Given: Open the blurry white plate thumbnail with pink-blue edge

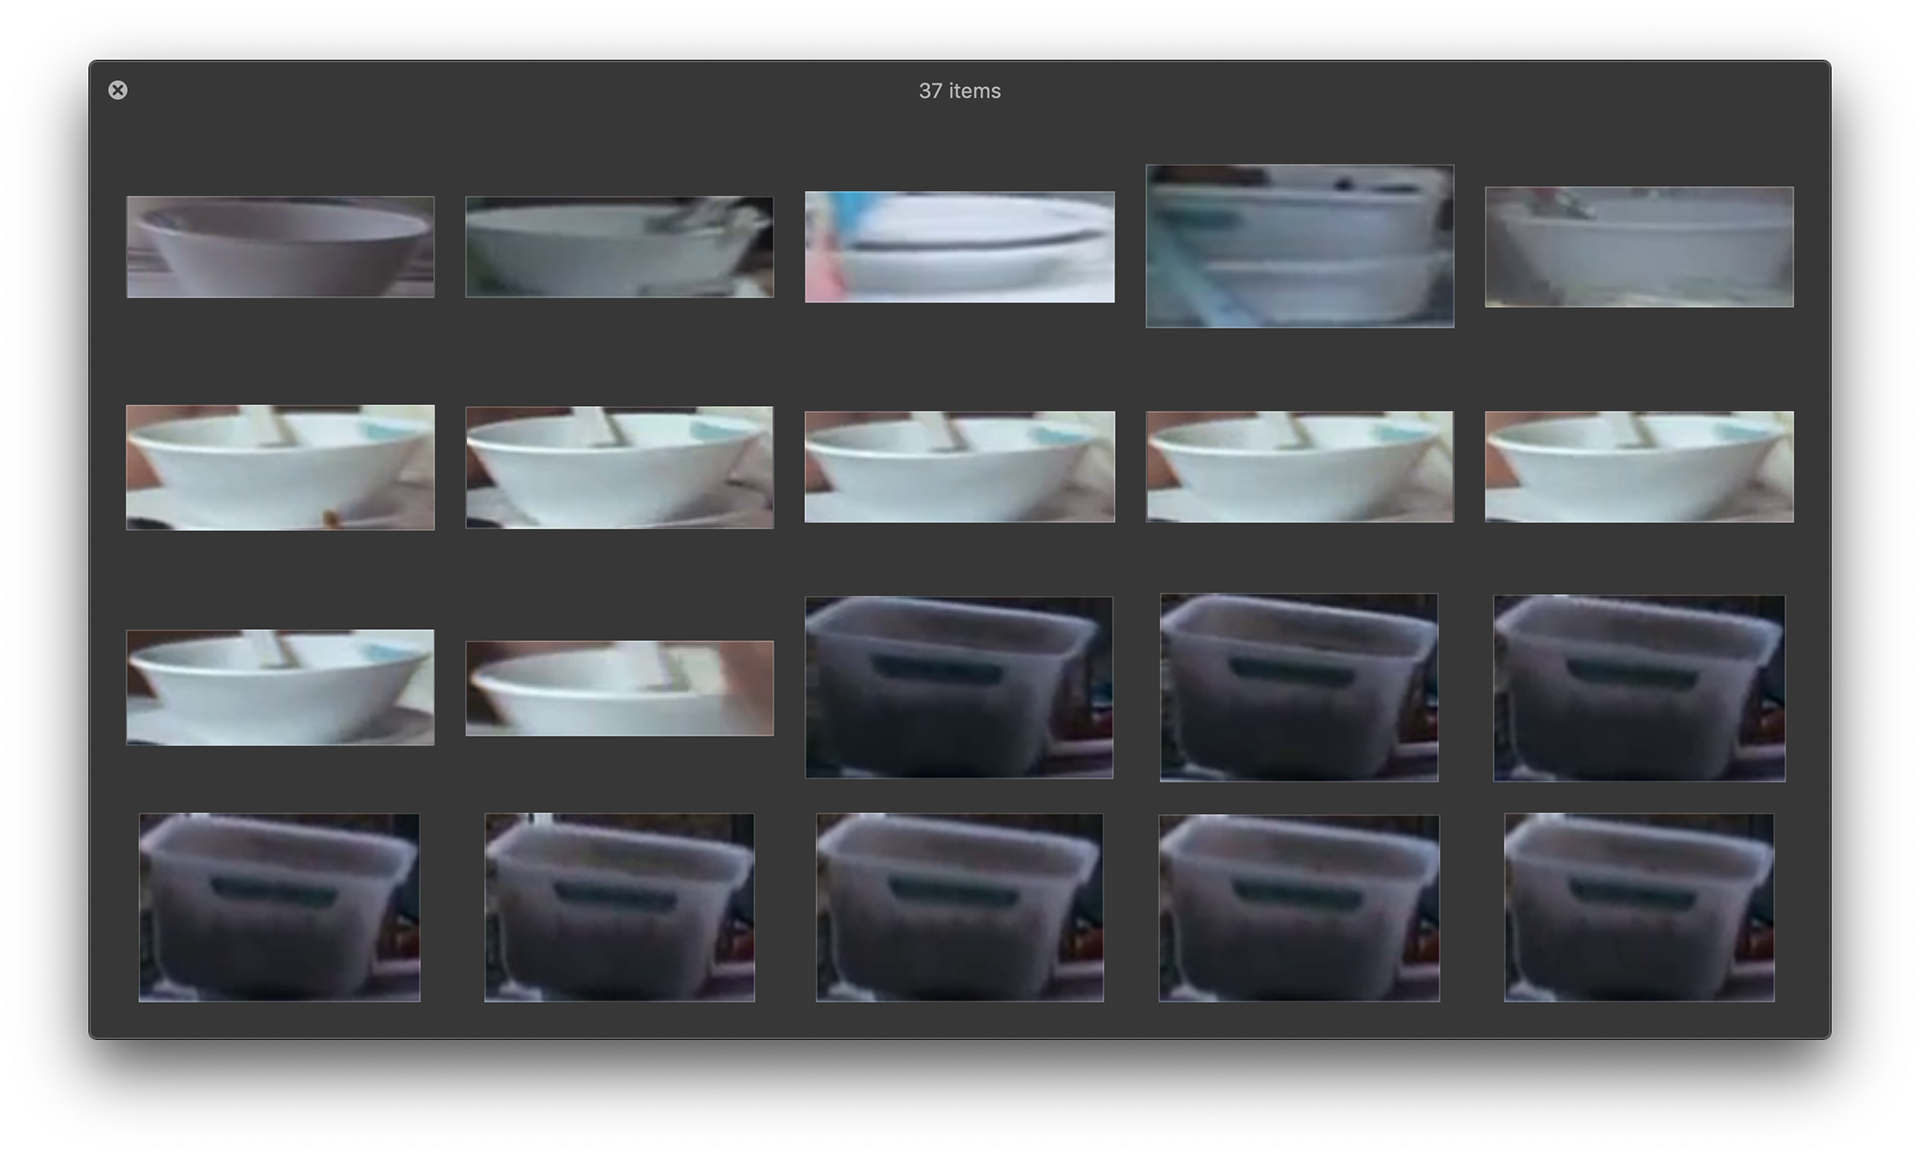Looking at the screenshot, I should click(959, 247).
